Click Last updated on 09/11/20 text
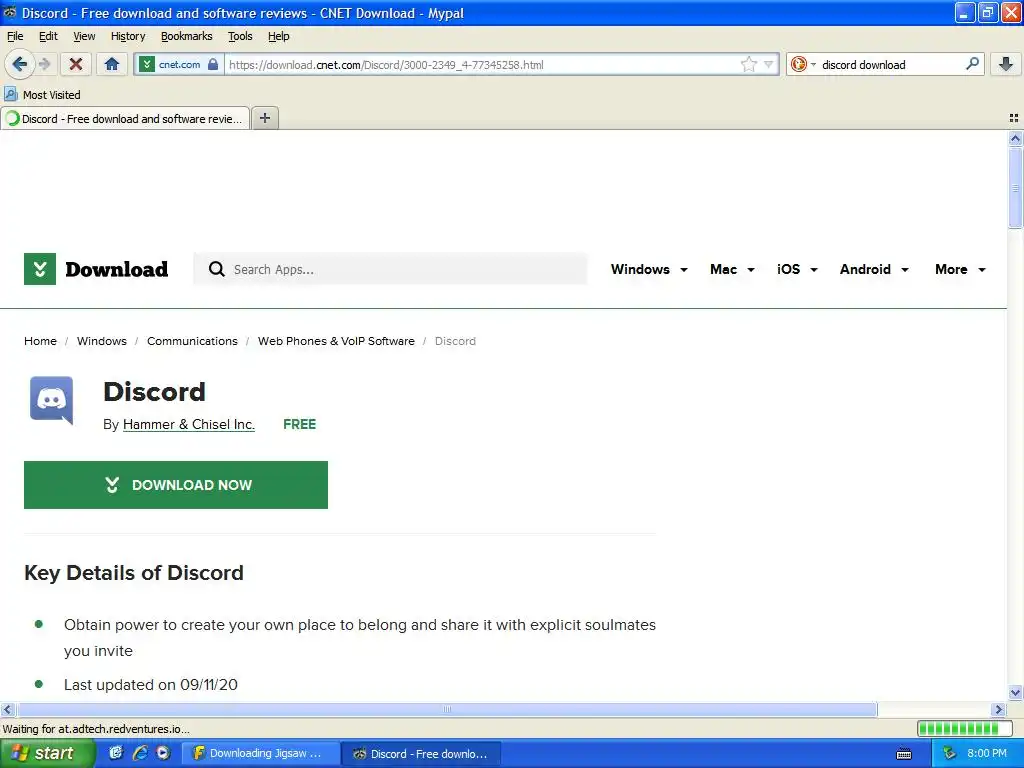This screenshot has height=768, width=1024. click(151, 684)
